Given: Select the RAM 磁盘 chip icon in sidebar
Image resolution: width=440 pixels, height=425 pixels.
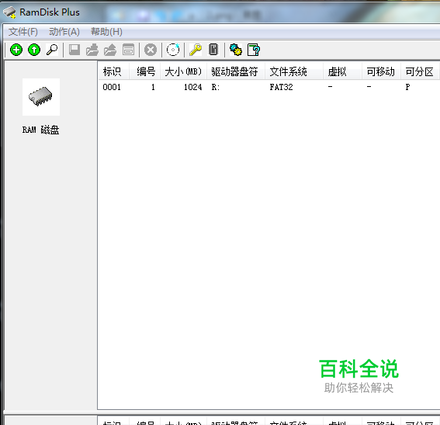Looking at the screenshot, I should pos(41,97).
